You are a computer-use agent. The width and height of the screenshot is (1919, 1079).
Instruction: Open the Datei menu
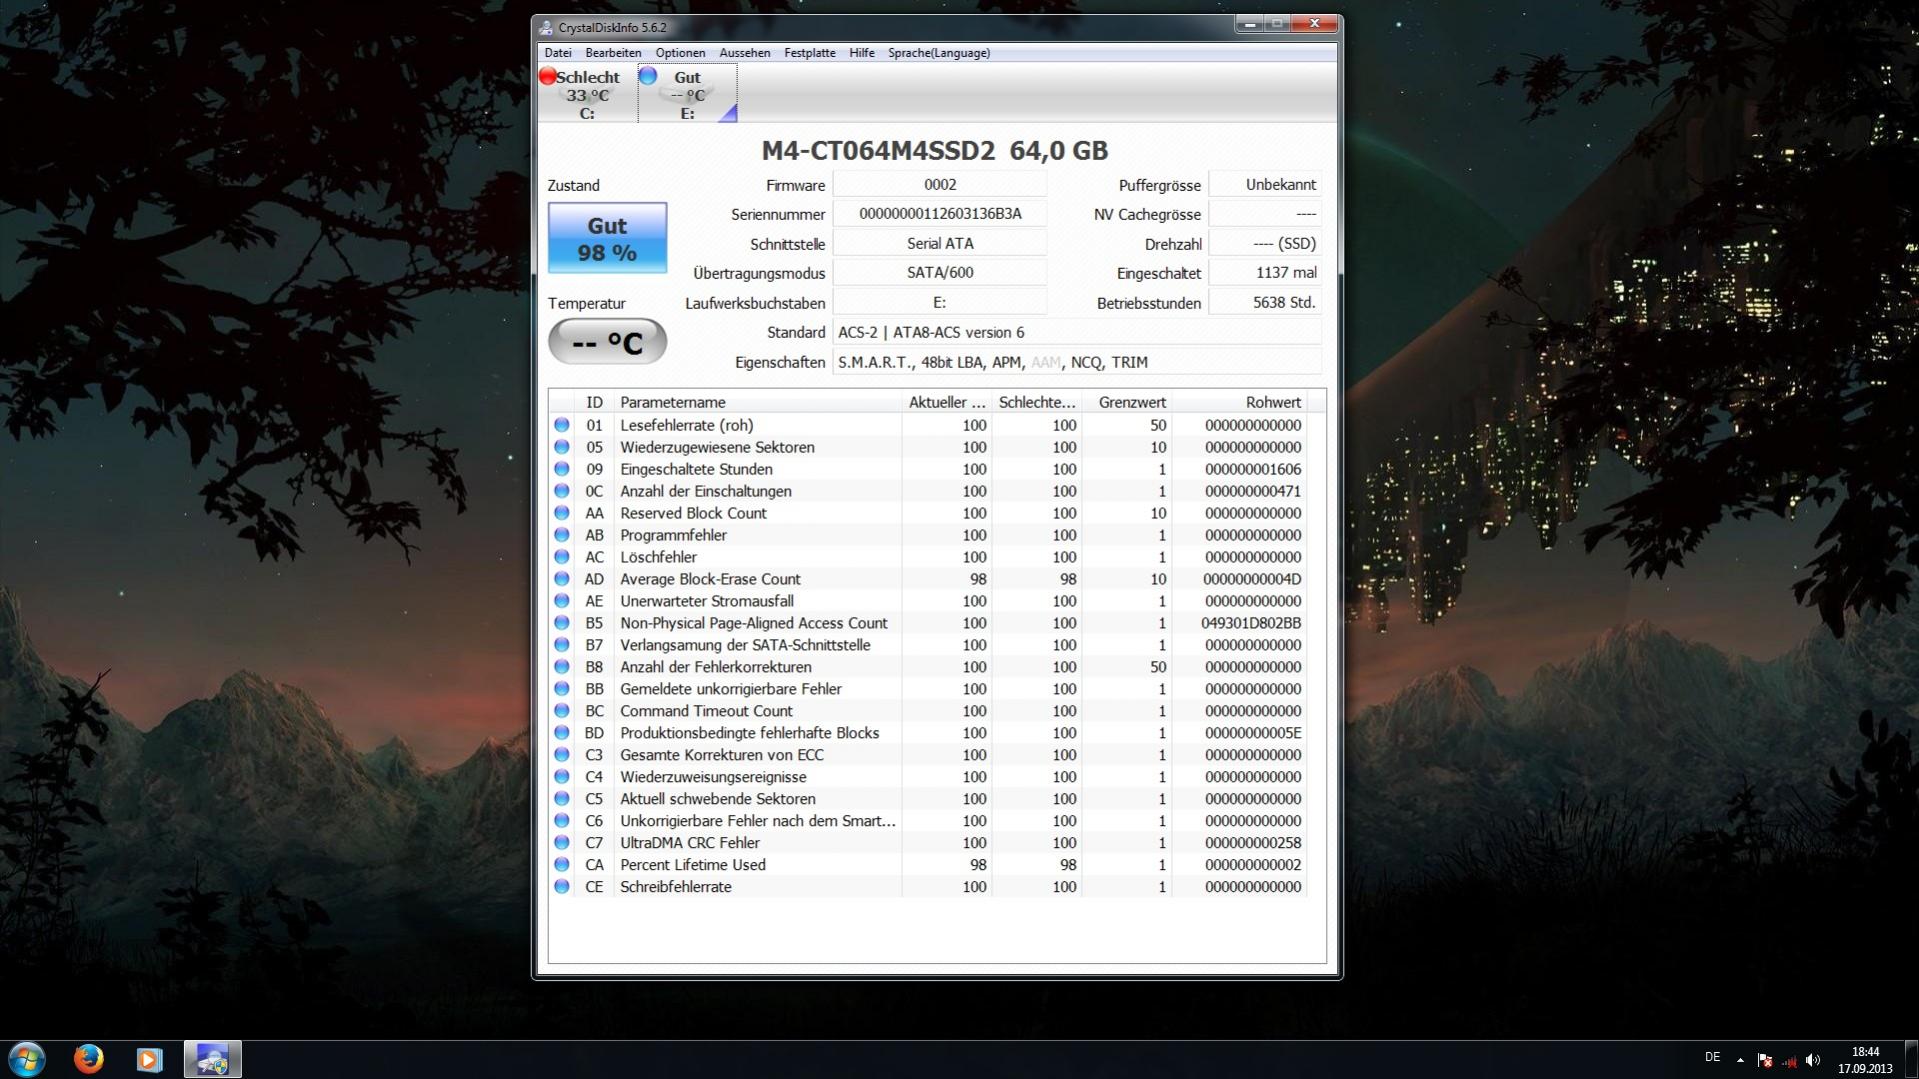(558, 53)
